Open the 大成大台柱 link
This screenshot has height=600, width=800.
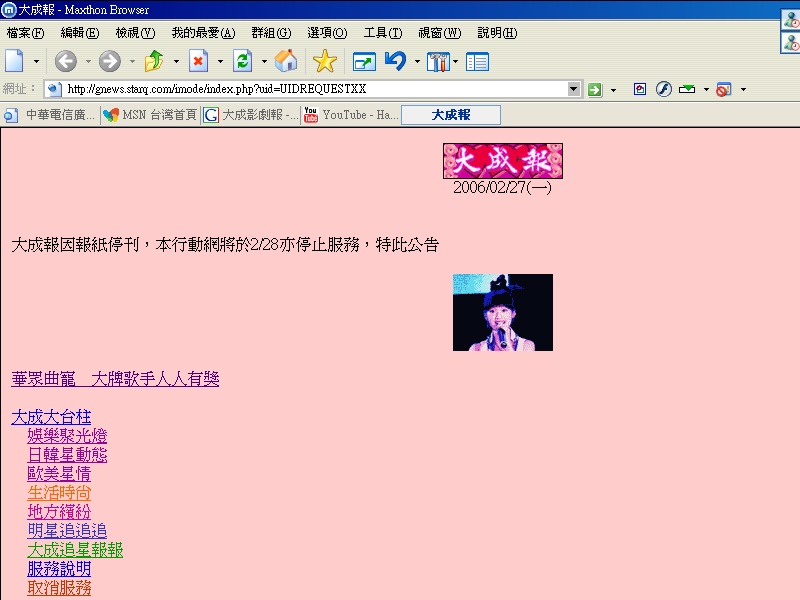coord(51,417)
